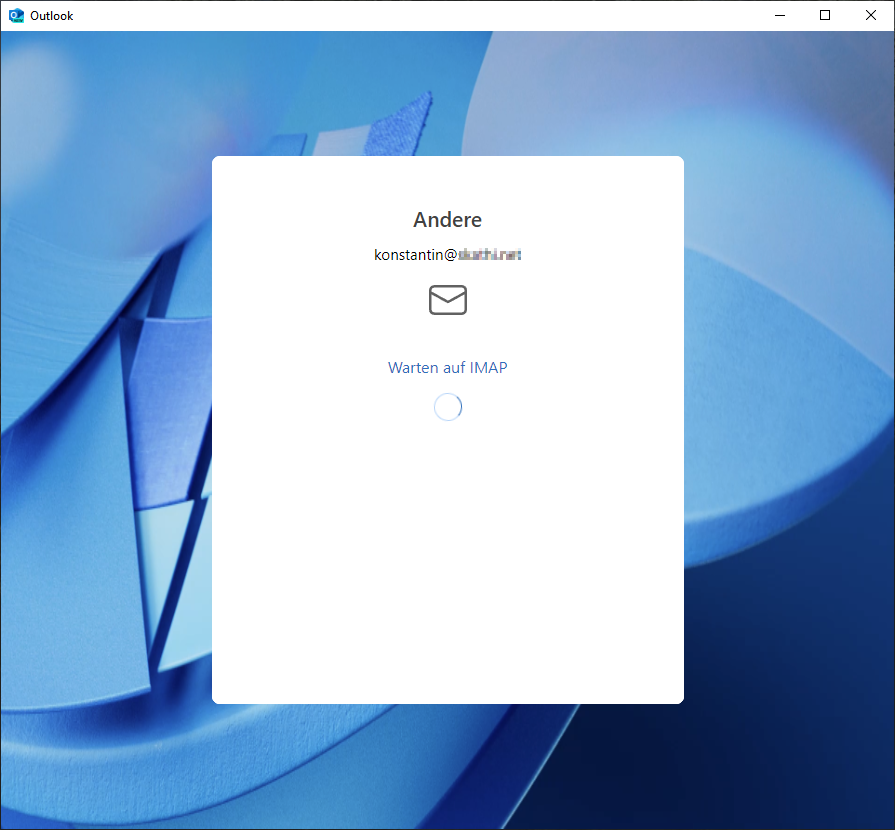The height and width of the screenshot is (830, 895).
Task: Click the Outlook app icon in title bar
Action: pos(16,15)
